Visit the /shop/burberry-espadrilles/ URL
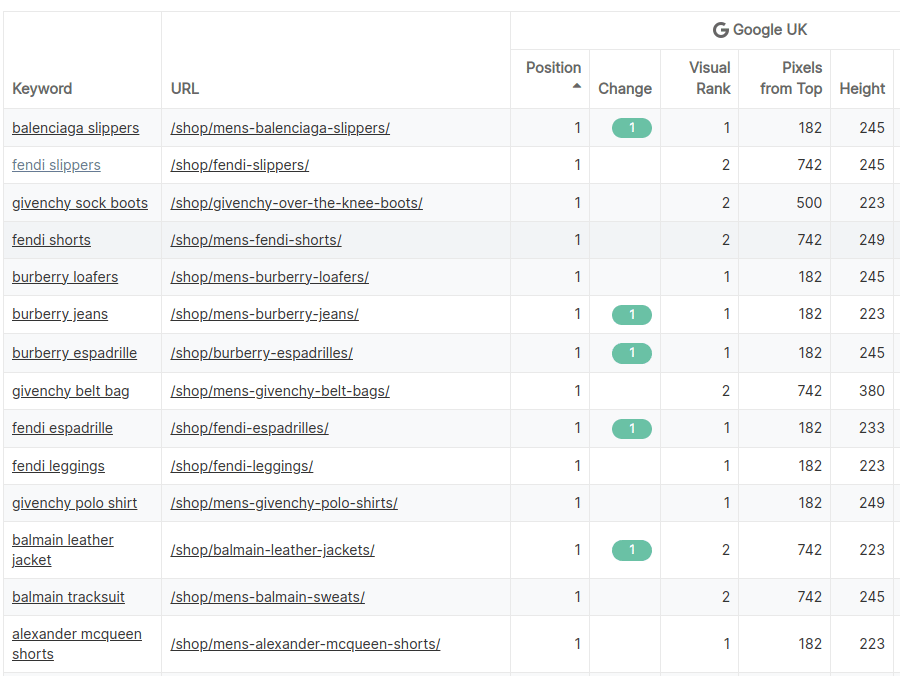The height and width of the screenshot is (676, 900). pyautogui.click(x=262, y=353)
